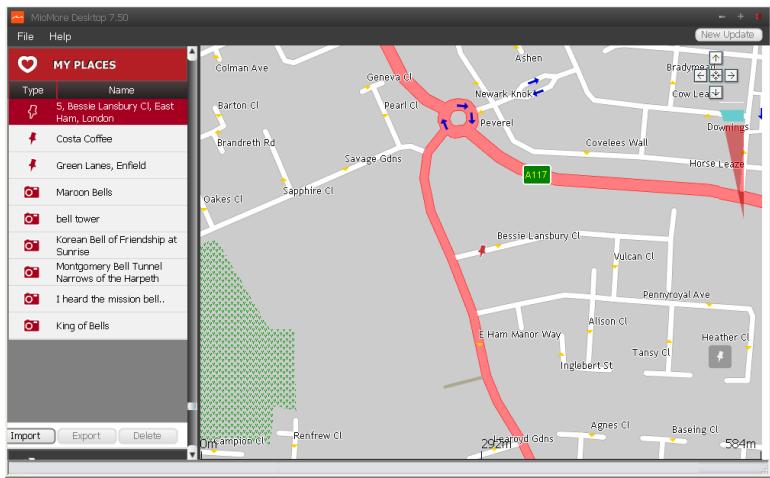Select the King of Bells entry
The height and width of the screenshot is (478, 770).
(98, 325)
